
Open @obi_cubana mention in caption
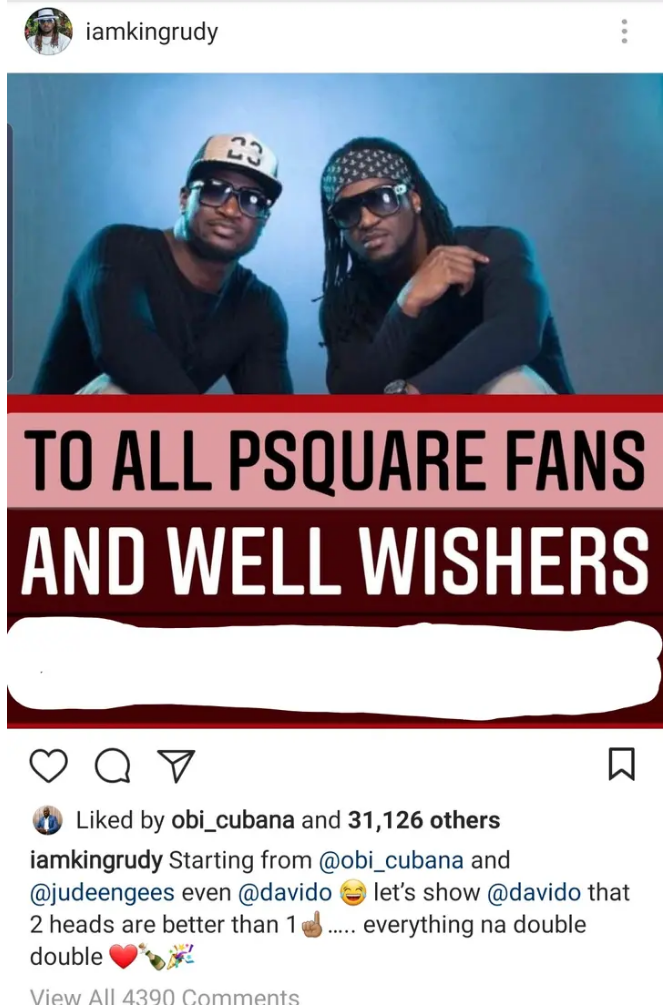click(391, 860)
